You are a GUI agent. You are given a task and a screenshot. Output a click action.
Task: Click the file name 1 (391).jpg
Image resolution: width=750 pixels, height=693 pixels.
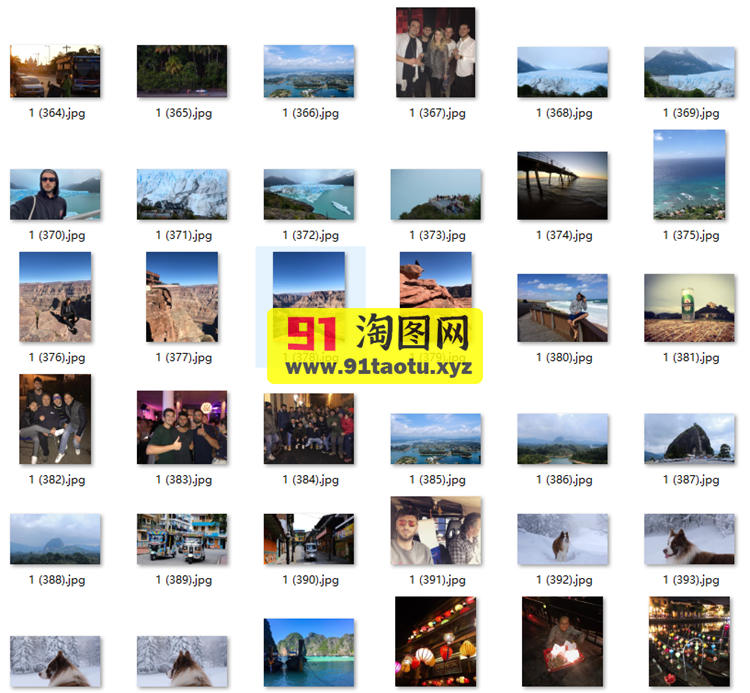(437, 580)
